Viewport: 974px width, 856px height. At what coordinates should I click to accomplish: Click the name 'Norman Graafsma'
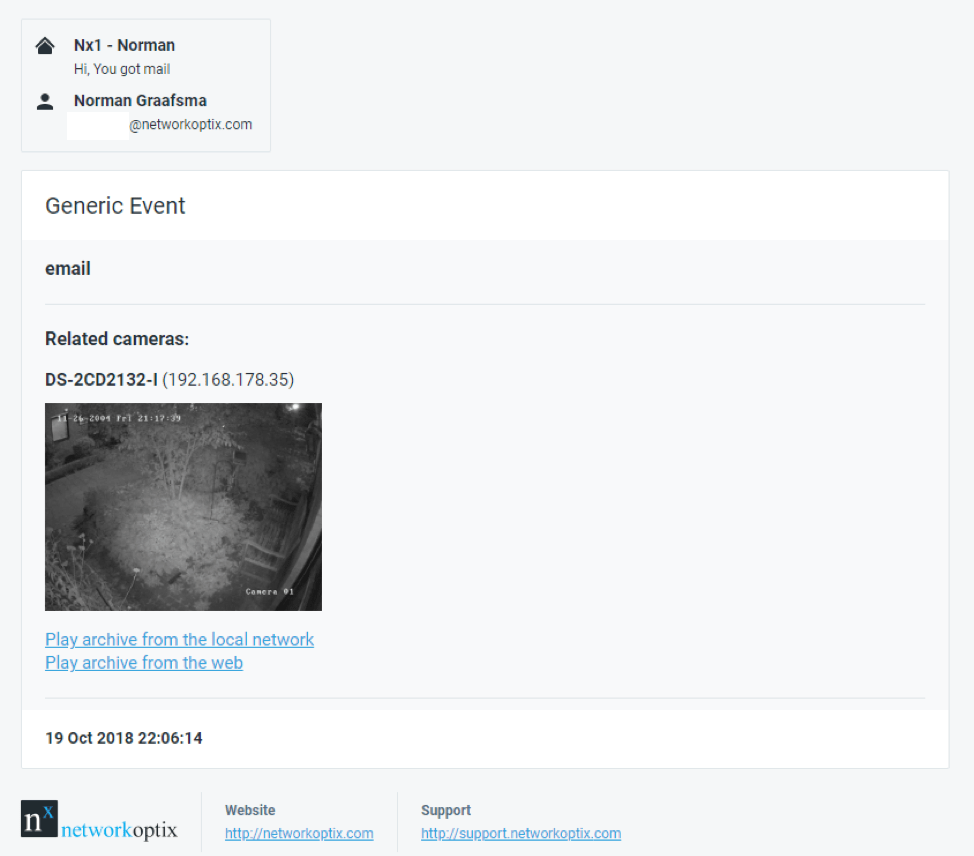(x=140, y=101)
